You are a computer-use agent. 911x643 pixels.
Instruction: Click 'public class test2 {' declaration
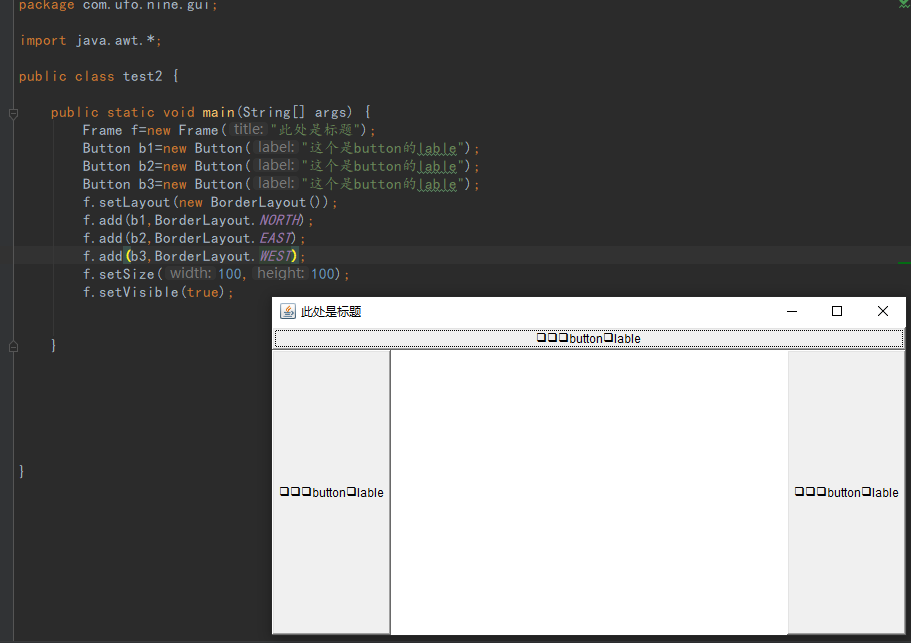[99, 76]
